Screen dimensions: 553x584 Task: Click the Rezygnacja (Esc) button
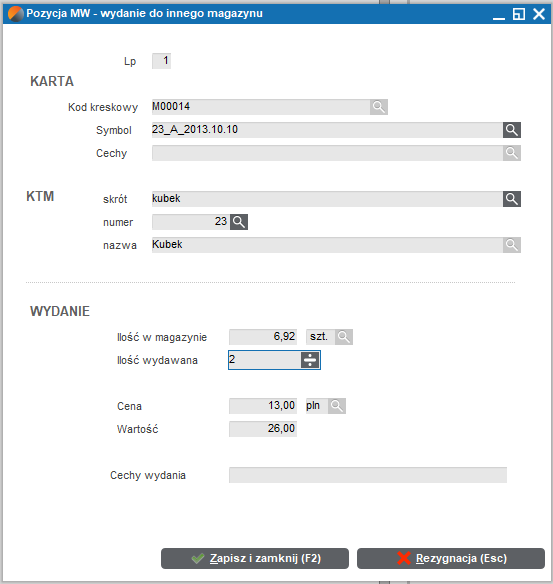pyautogui.click(x=451, y=558)
